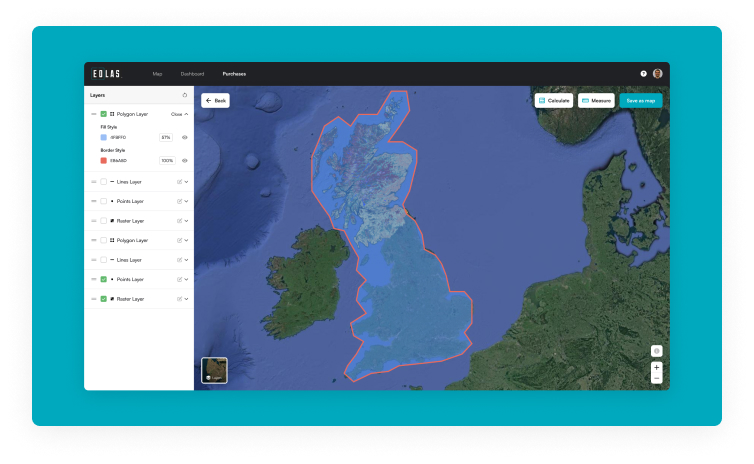
Task: Click drag handle of checked Raster Layer
Action: point(94,299)
